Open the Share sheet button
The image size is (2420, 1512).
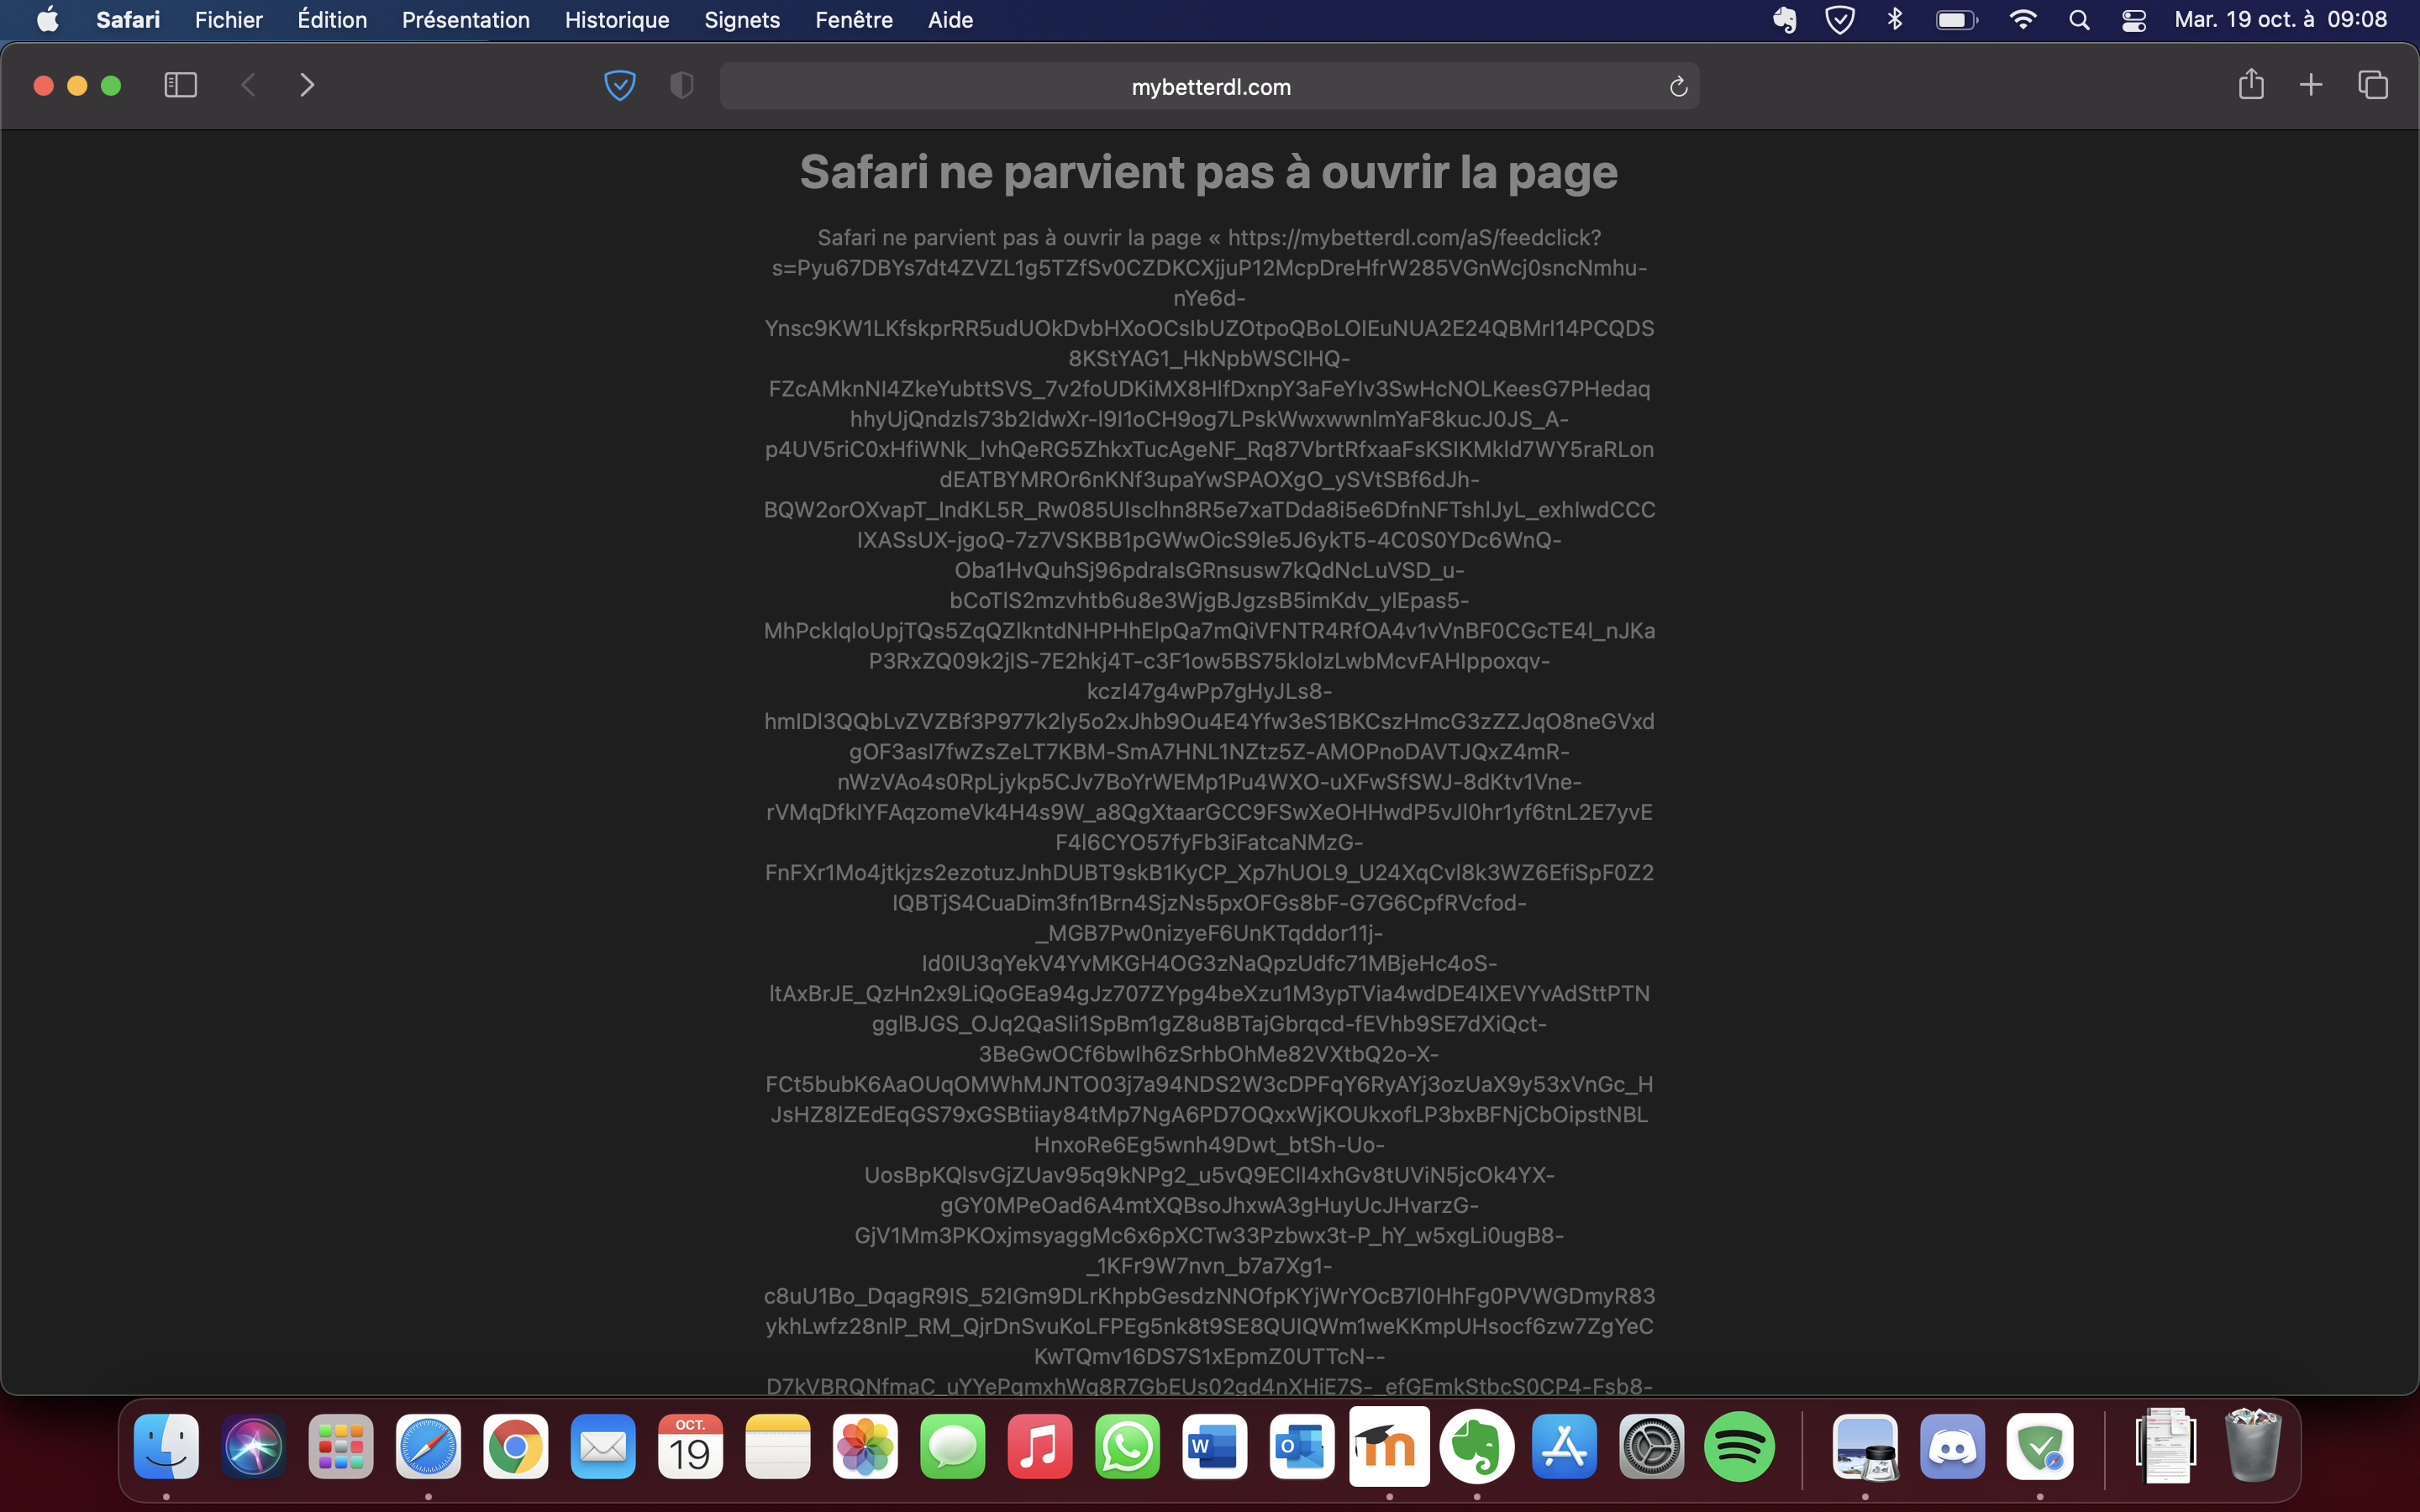coord(2251,85)
